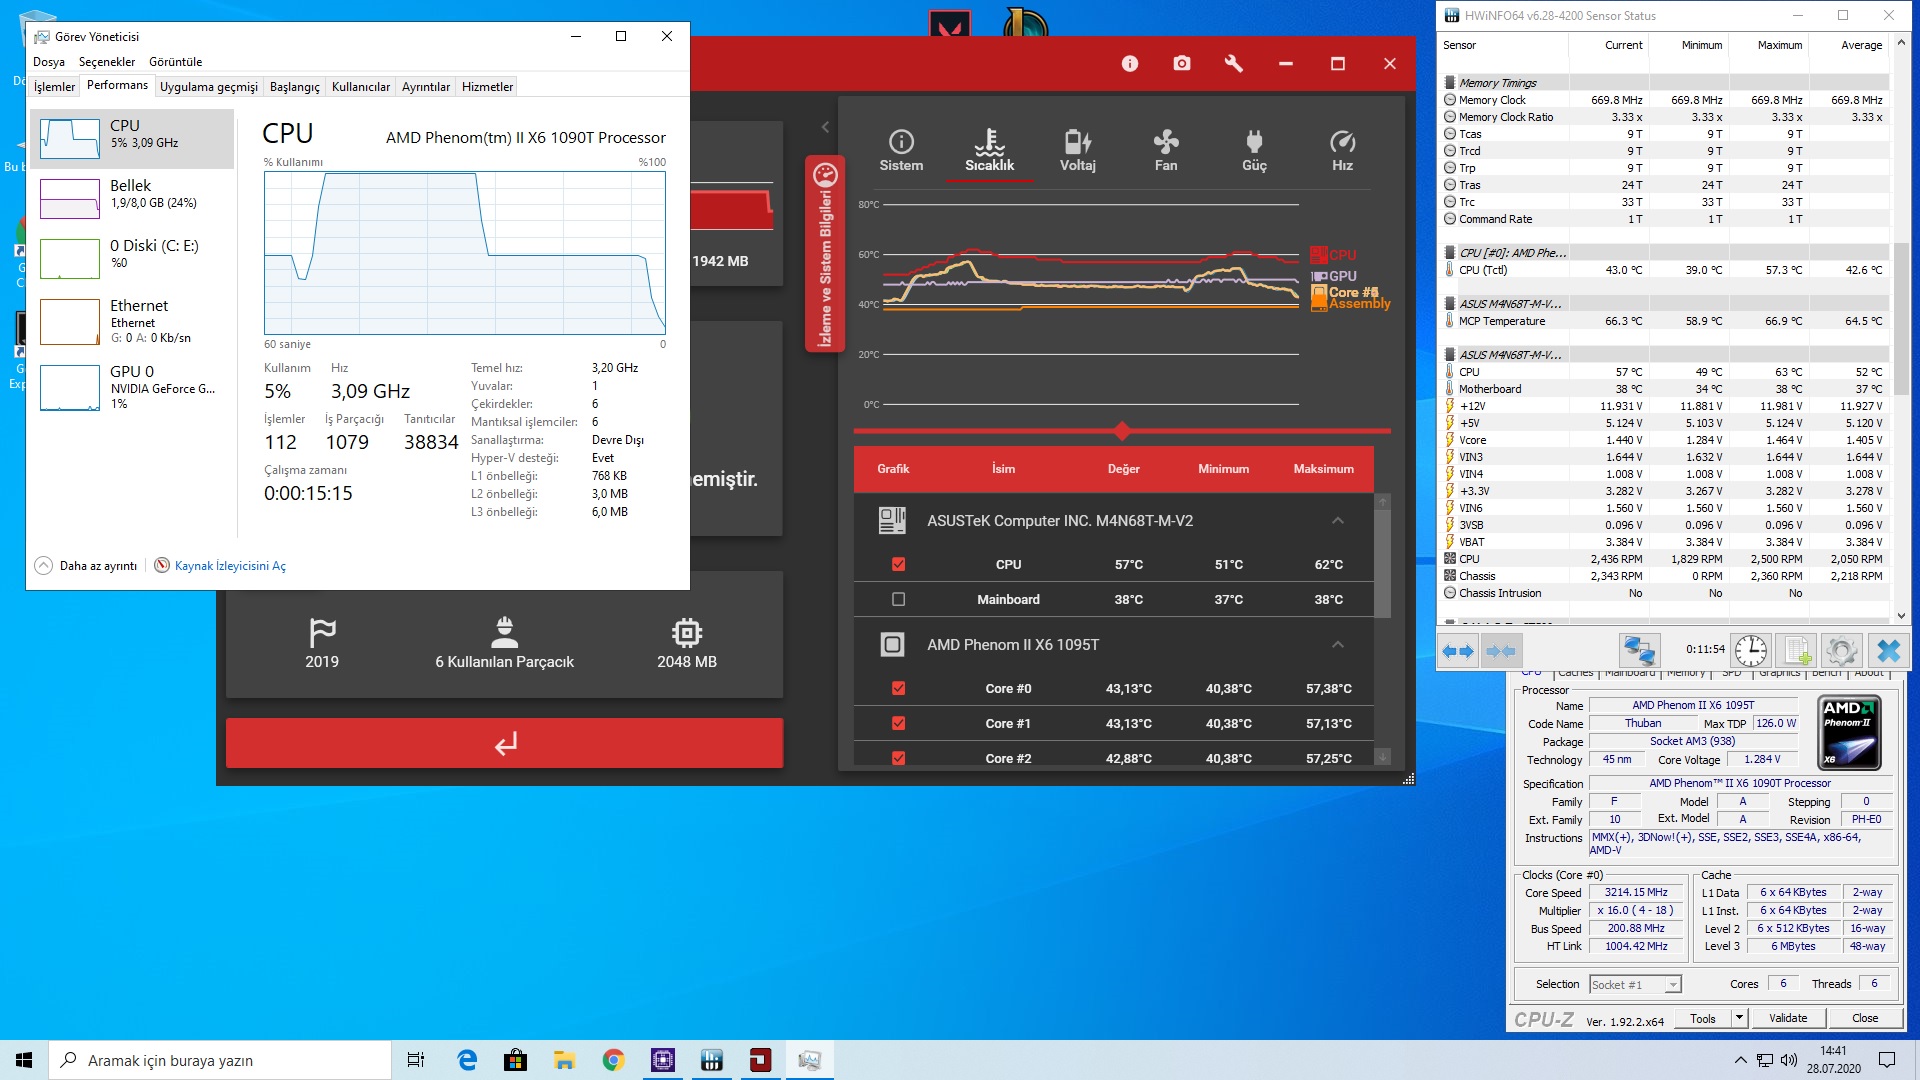
Task: Select the Güç power plug section
Action: click(x=1254, y=151)
